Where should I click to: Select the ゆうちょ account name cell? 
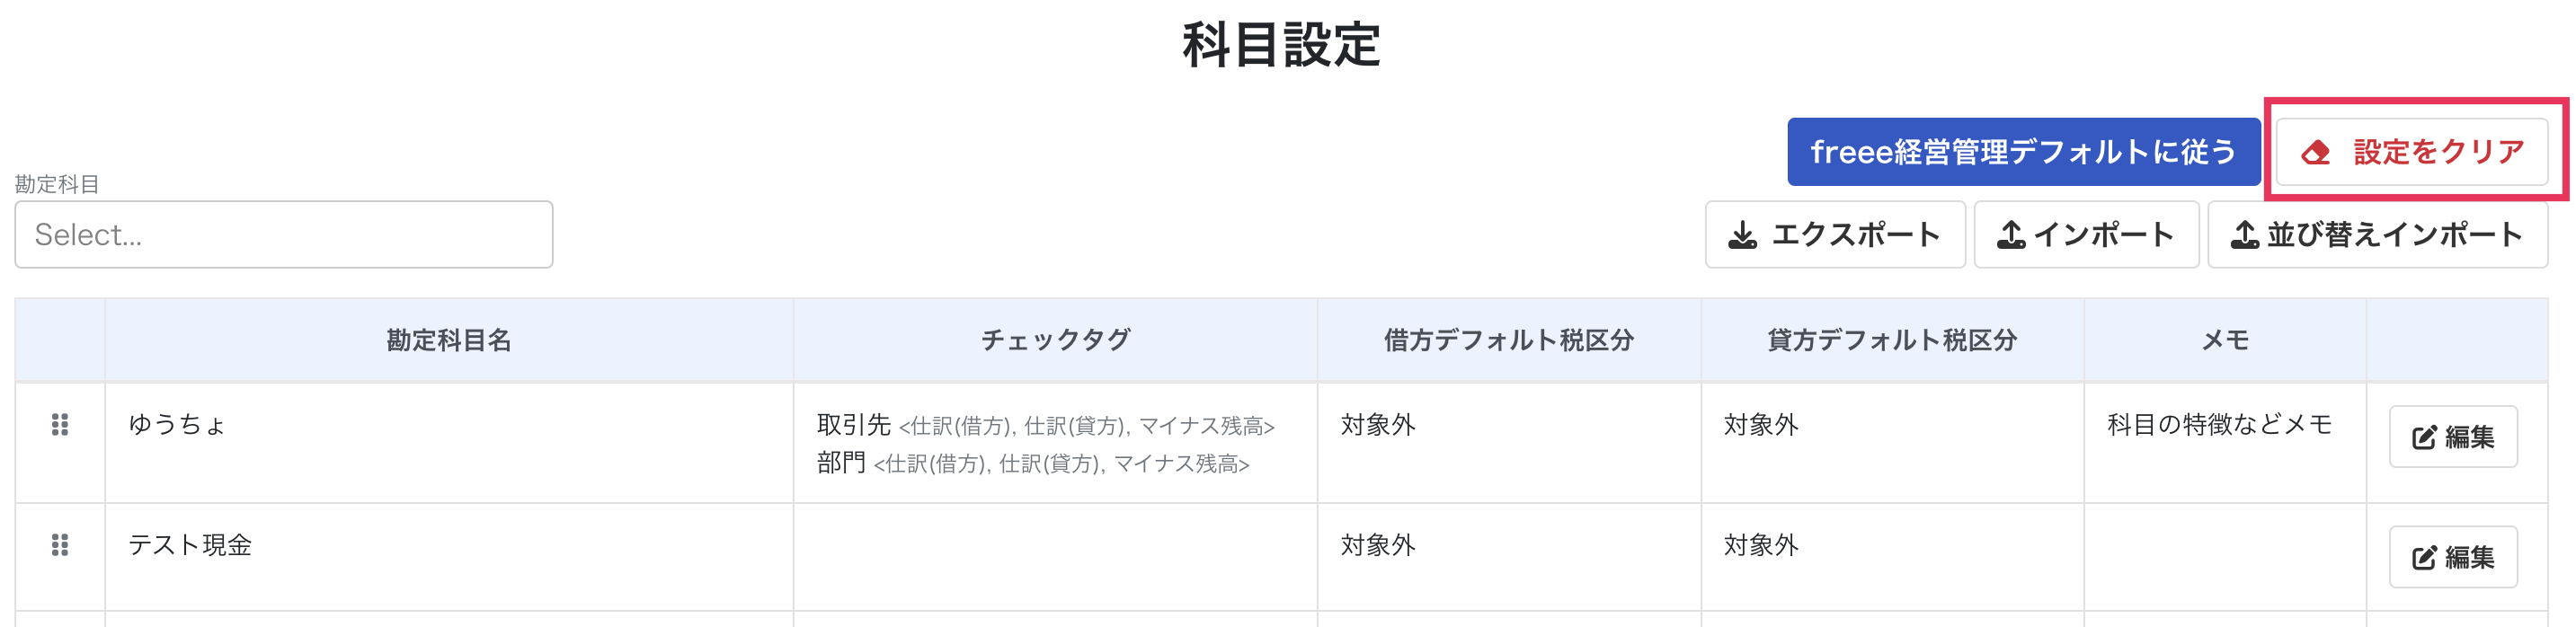[449, 443]
